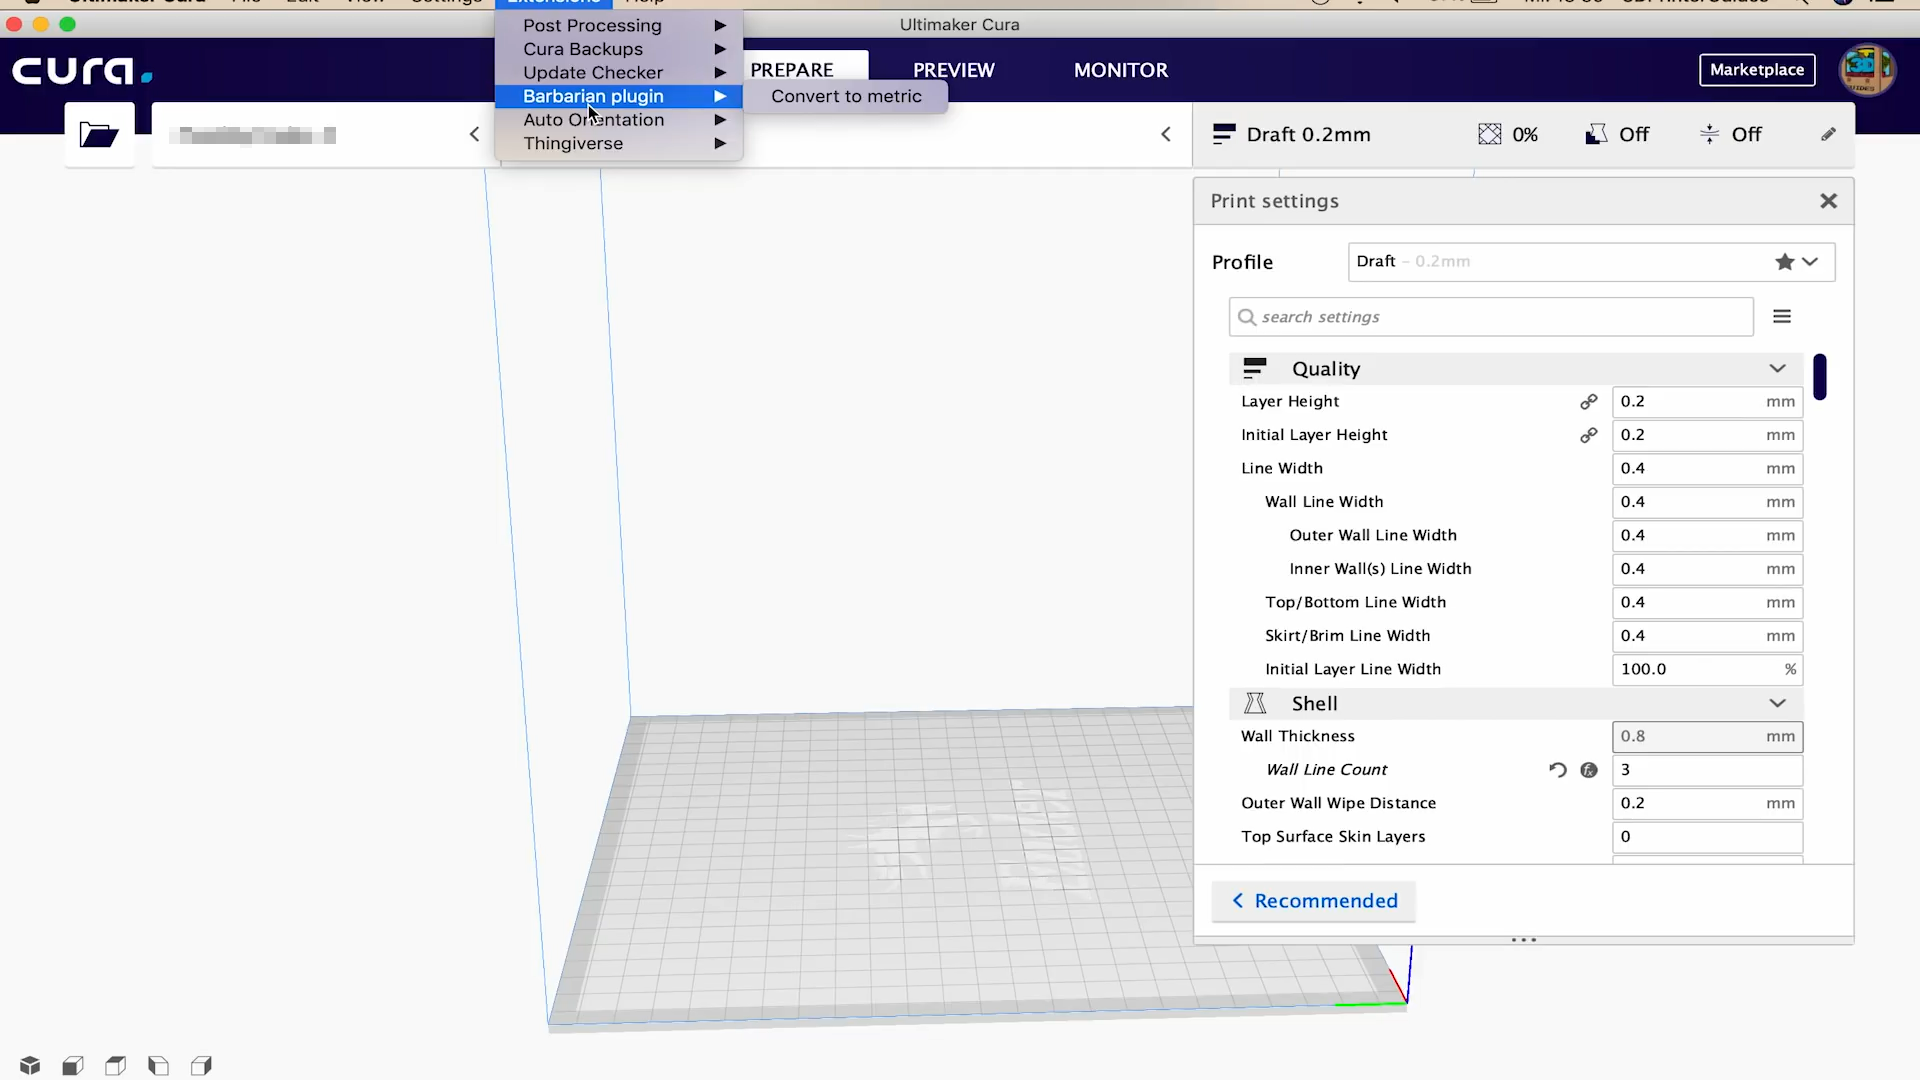Expand Thingiverse submenu
This screenshot has height=1080, width=1920.
(619, 144)
